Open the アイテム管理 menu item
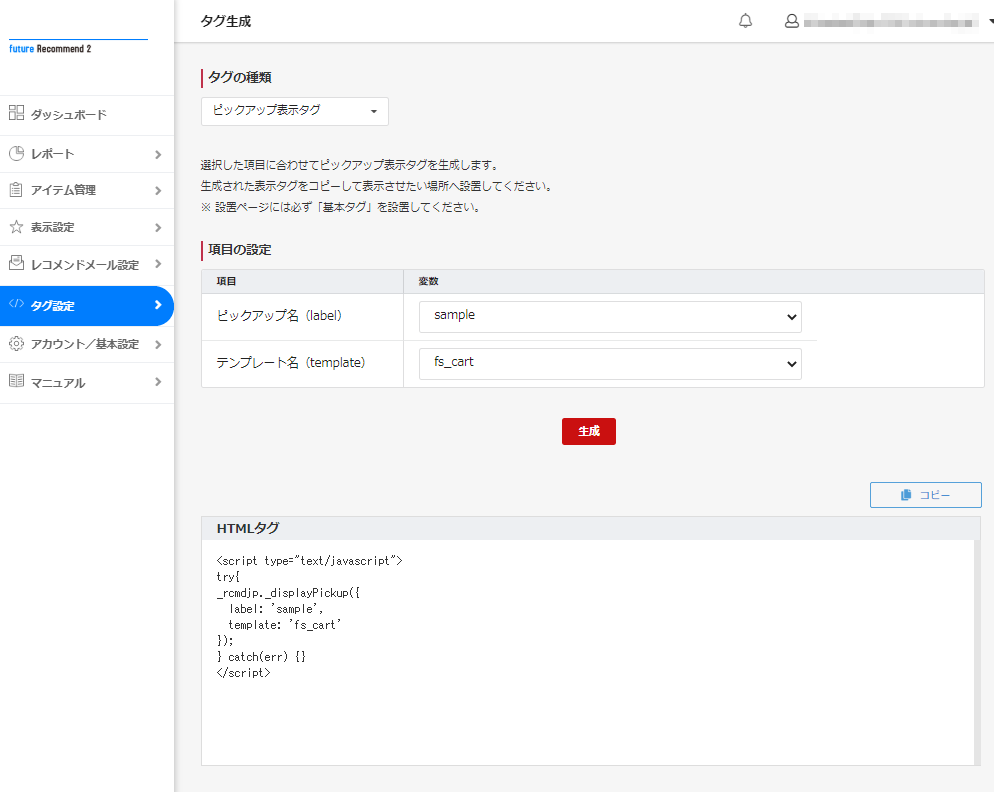 point(87,190)
